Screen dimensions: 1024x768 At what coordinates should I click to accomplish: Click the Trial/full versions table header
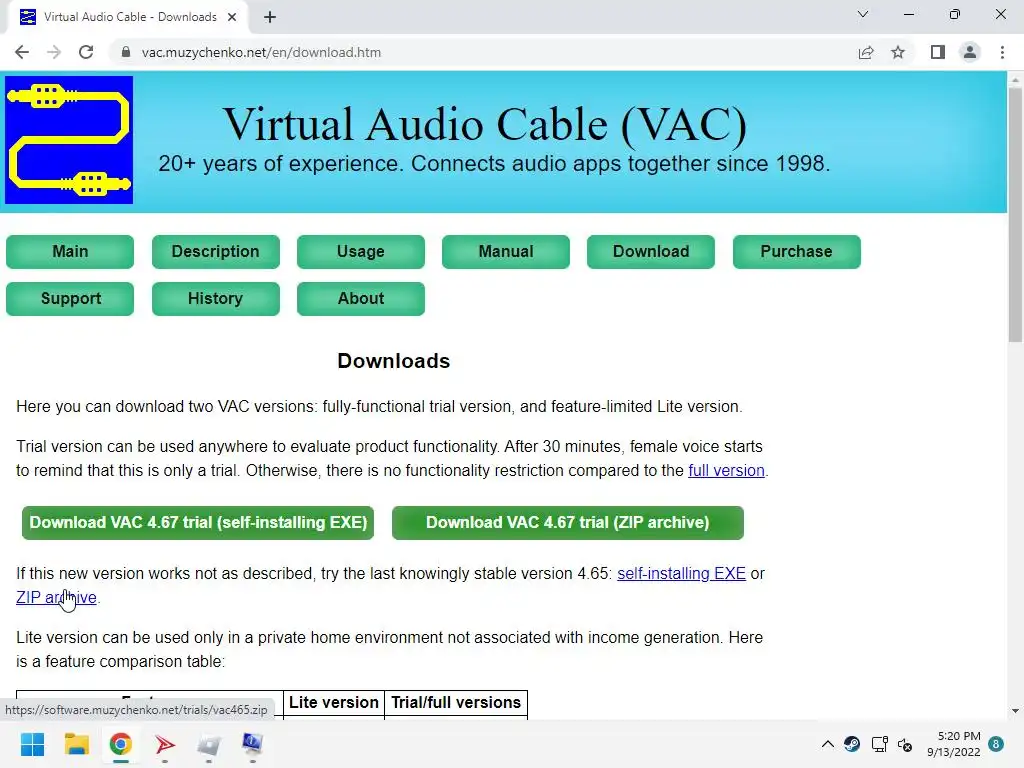pyautogui.click(x=456, y=703)
